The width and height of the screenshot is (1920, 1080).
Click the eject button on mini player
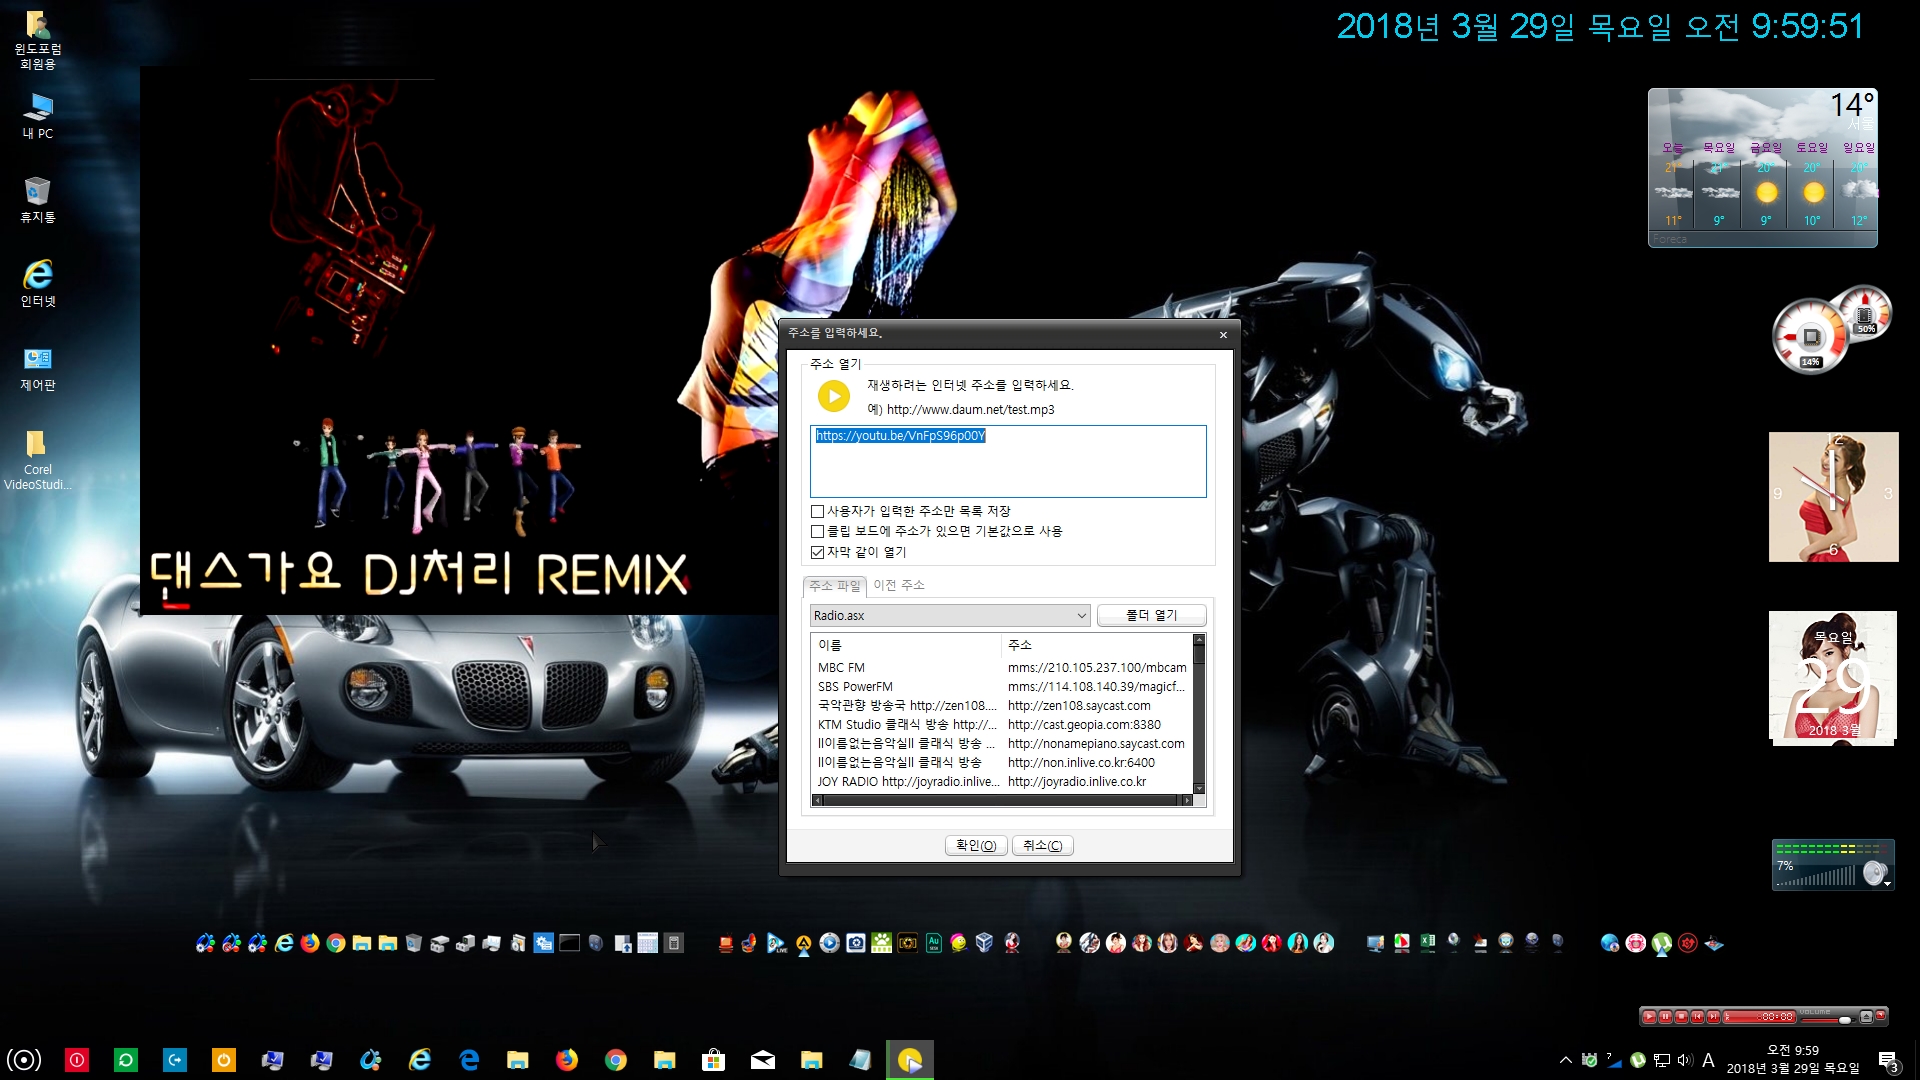[1865, 1017]
